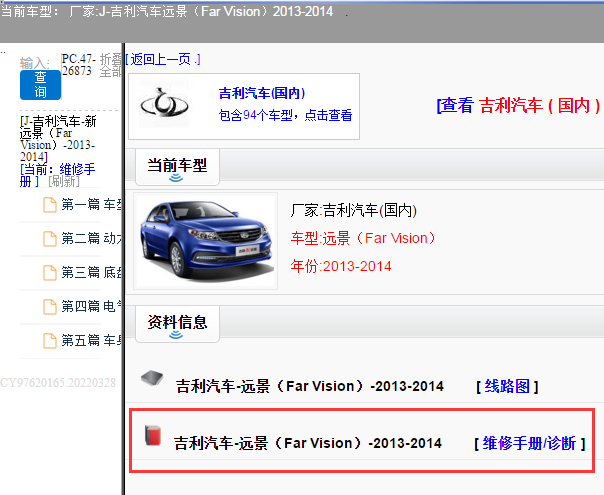
Task: Open the 第一篇 chapter in sidebar
Action: coord(92,204)
